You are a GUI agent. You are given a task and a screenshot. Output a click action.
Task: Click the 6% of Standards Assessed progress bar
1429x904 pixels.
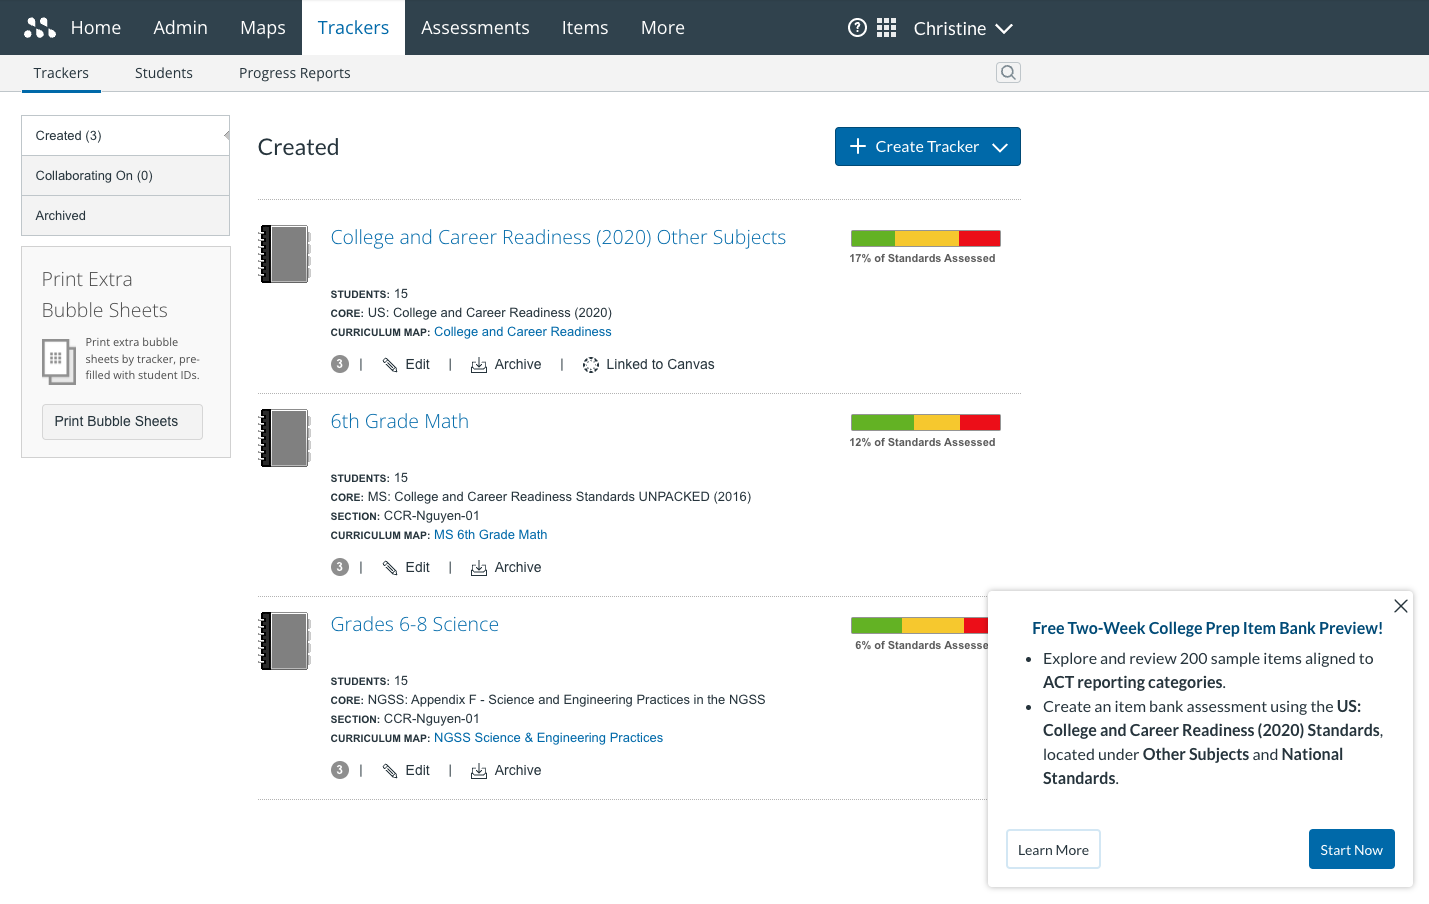coord(919,625)
